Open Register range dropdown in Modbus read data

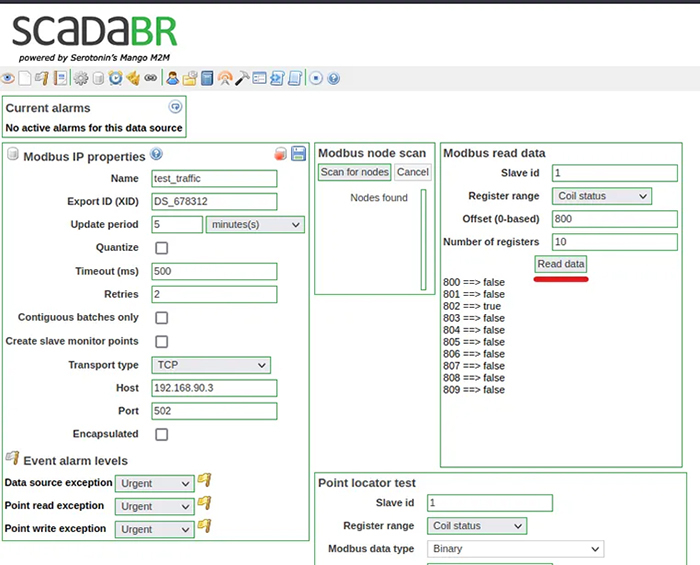tap(602, 196)
